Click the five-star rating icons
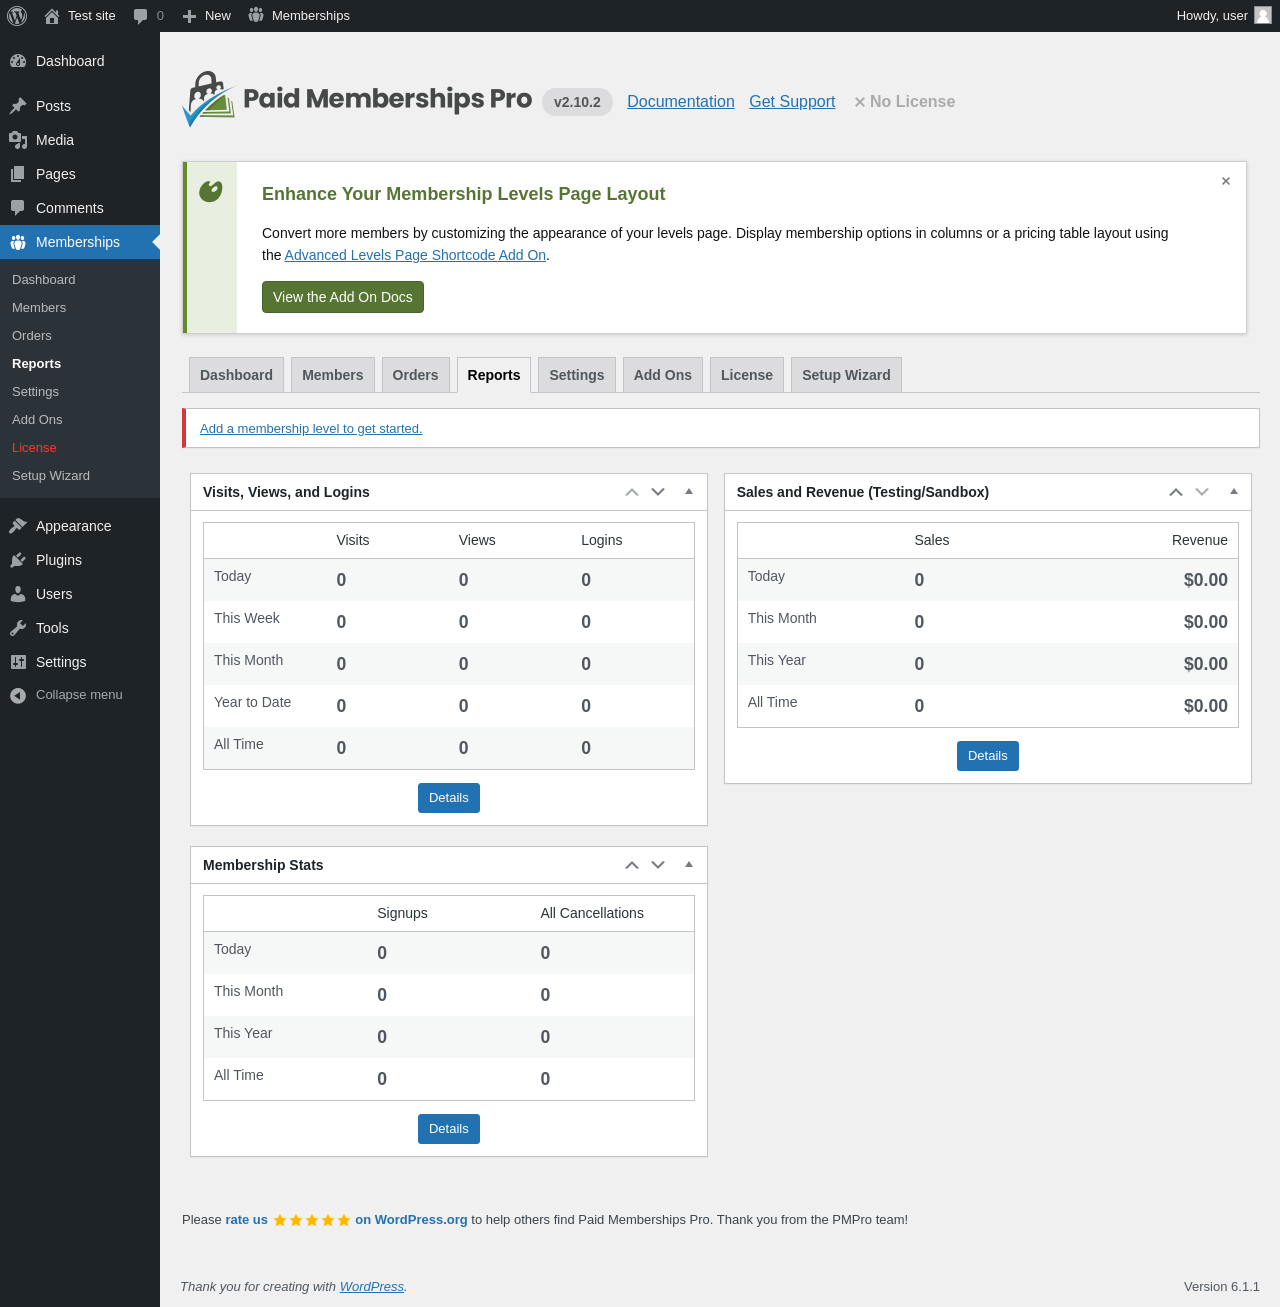Image resolution: width=1280 pixels, height=1307 pixels. 312,1220
